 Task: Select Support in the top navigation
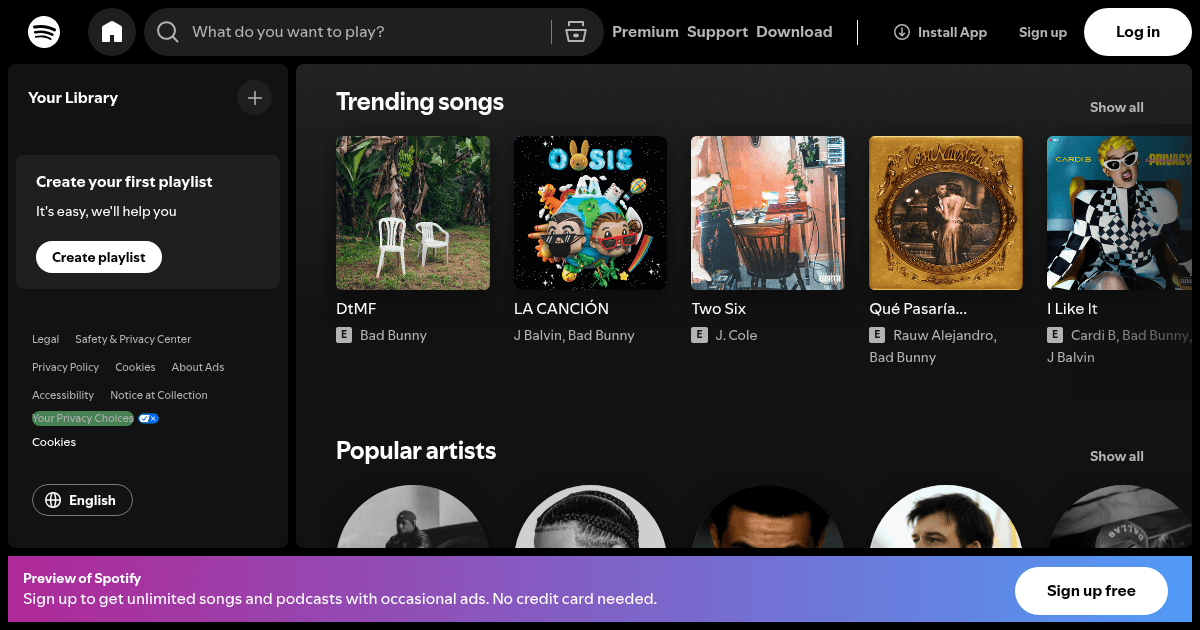click(x=717, y=31)
